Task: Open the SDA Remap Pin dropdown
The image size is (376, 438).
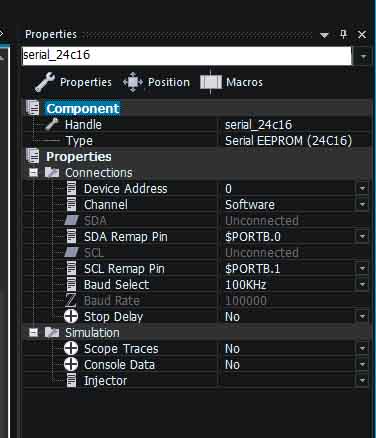Action: [362, 237]
